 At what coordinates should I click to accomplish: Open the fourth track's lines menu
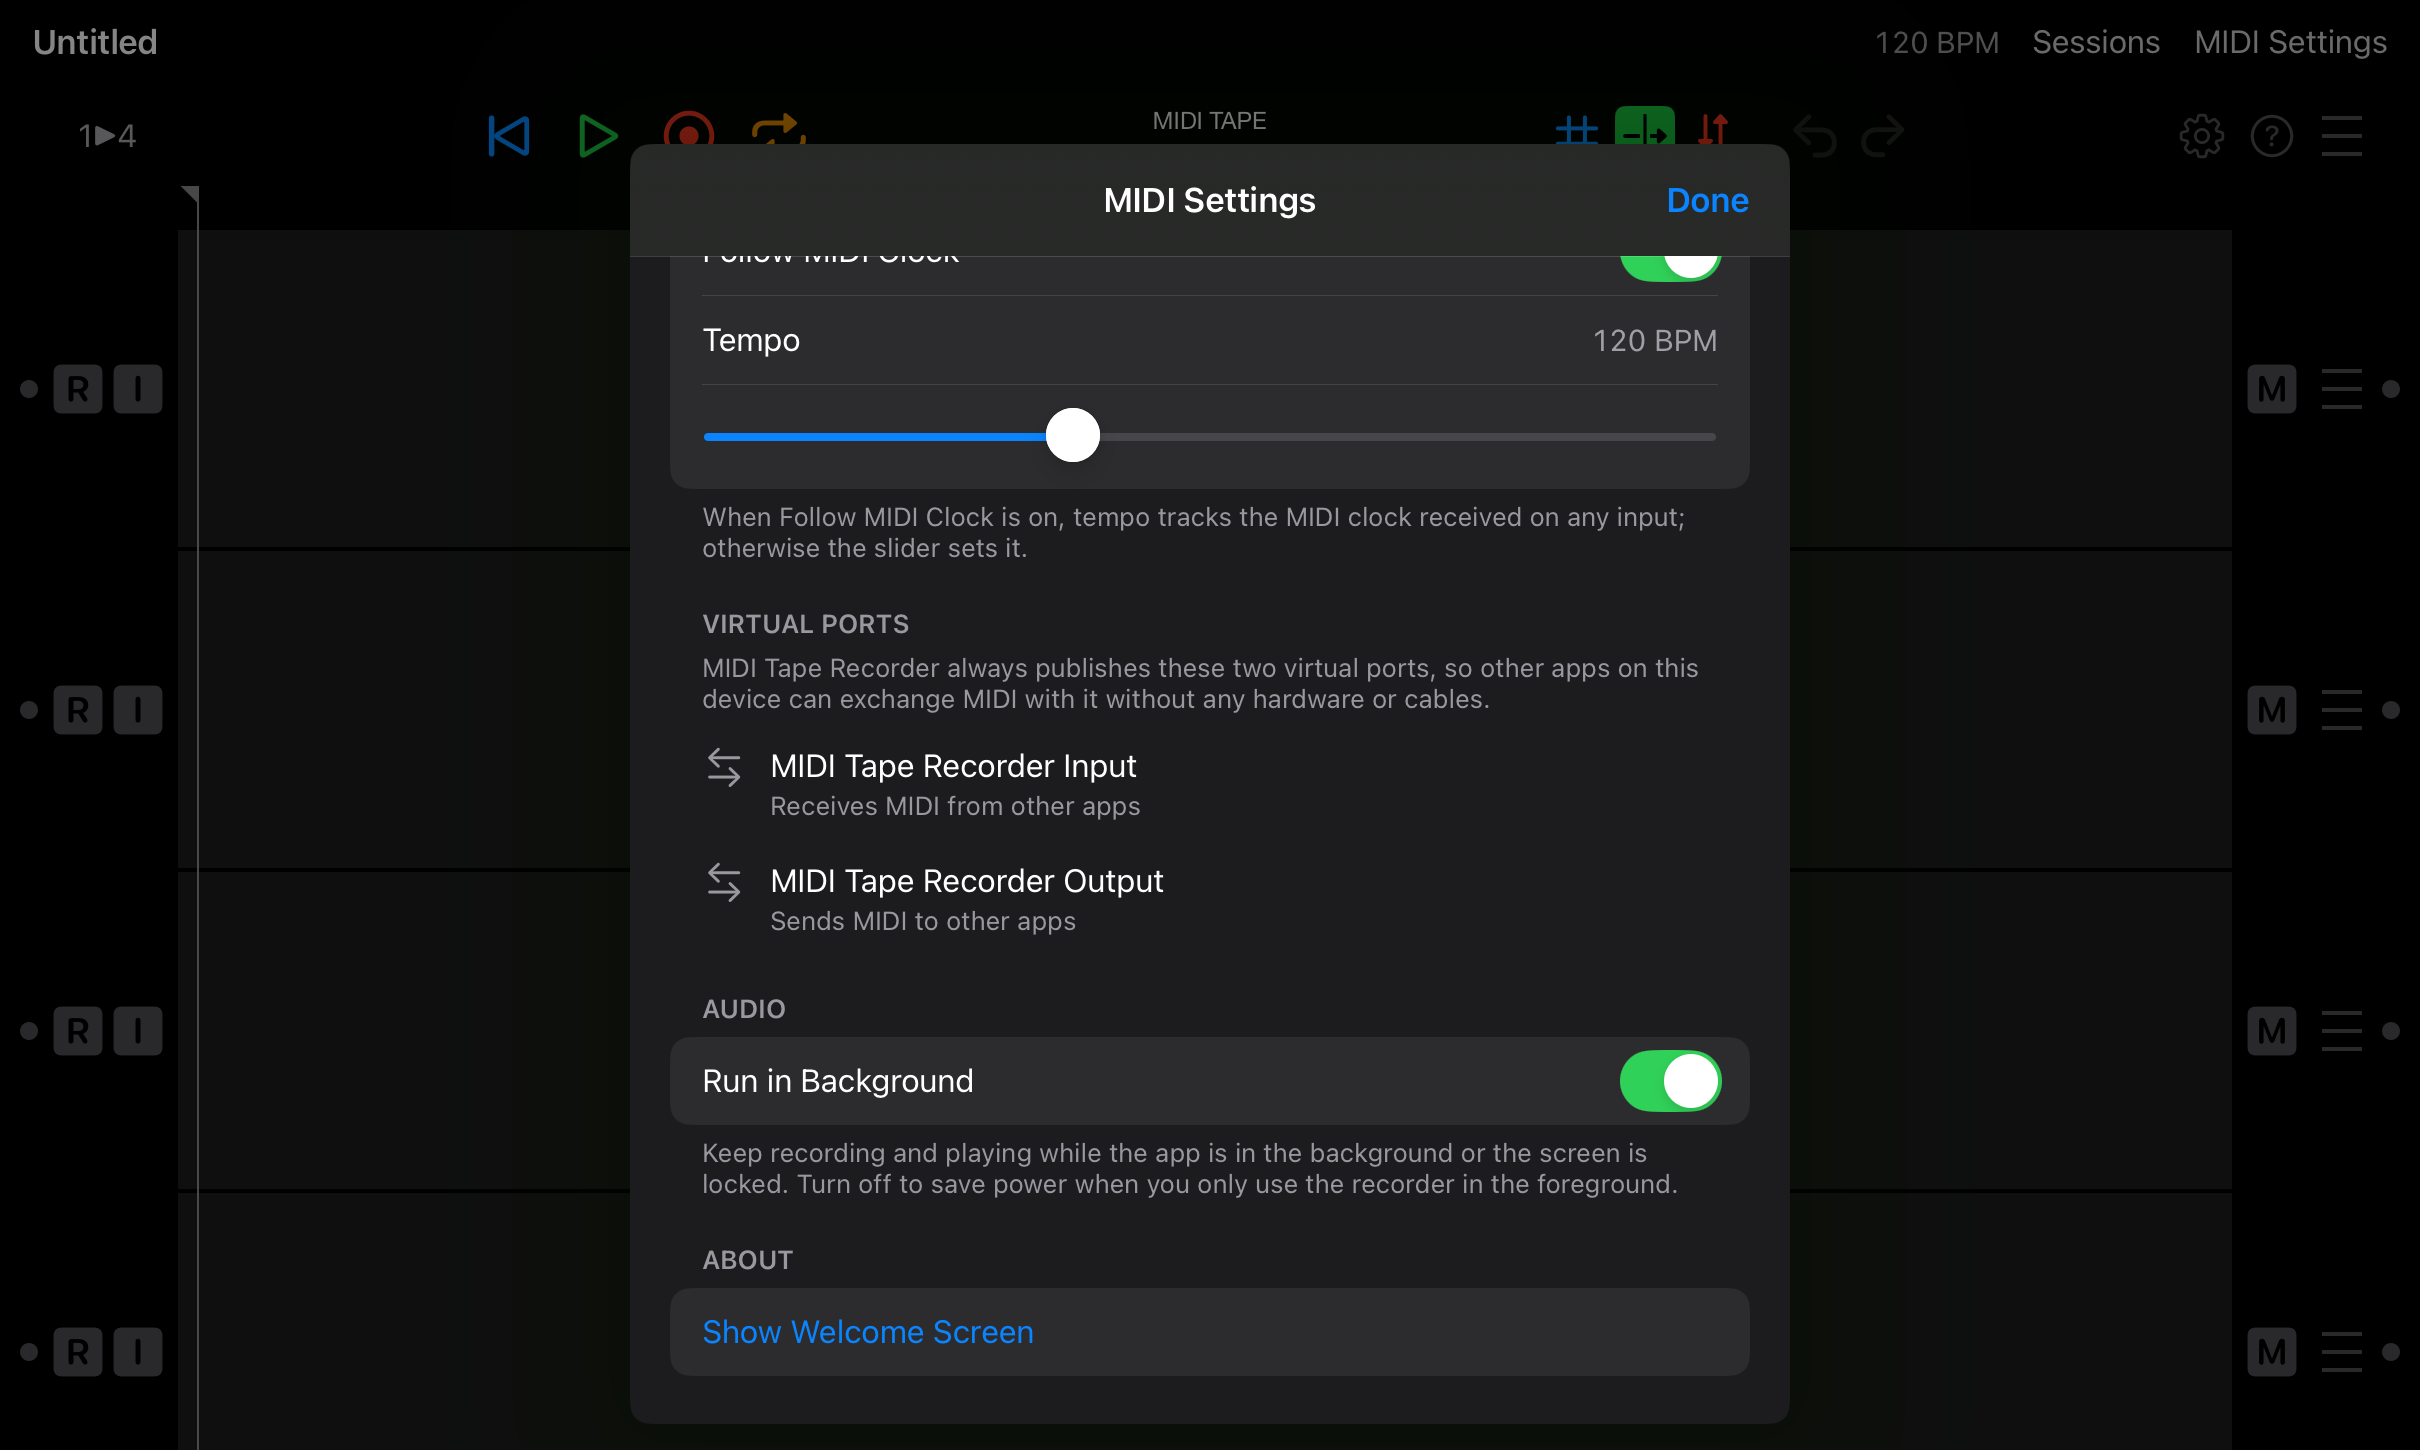(2342, 1352)
